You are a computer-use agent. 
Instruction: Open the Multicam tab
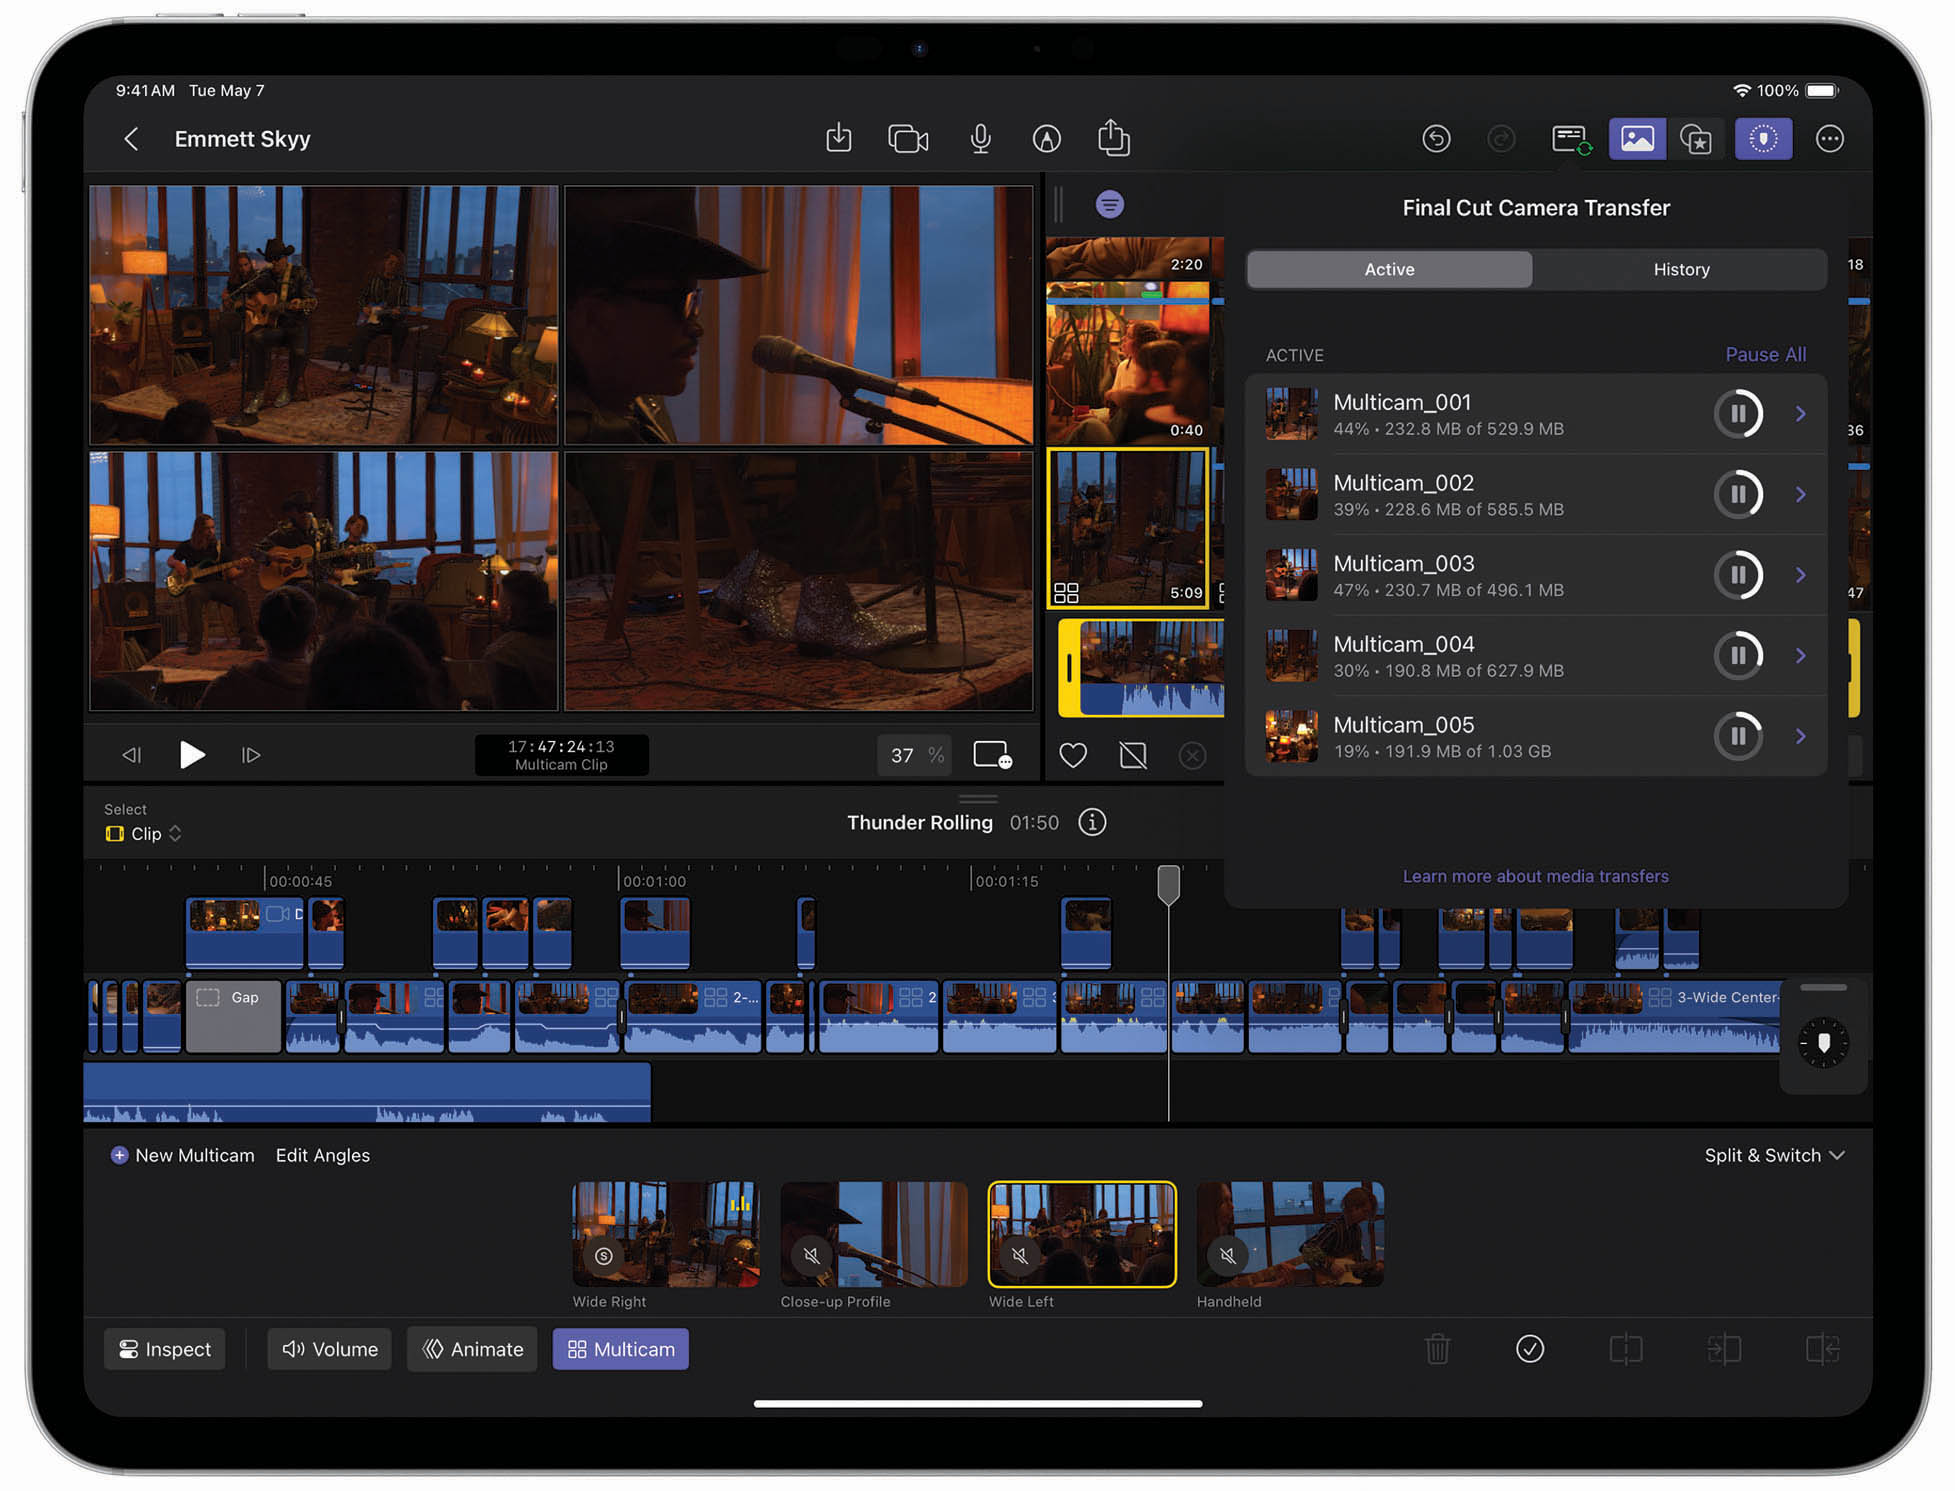(620, 1349)
